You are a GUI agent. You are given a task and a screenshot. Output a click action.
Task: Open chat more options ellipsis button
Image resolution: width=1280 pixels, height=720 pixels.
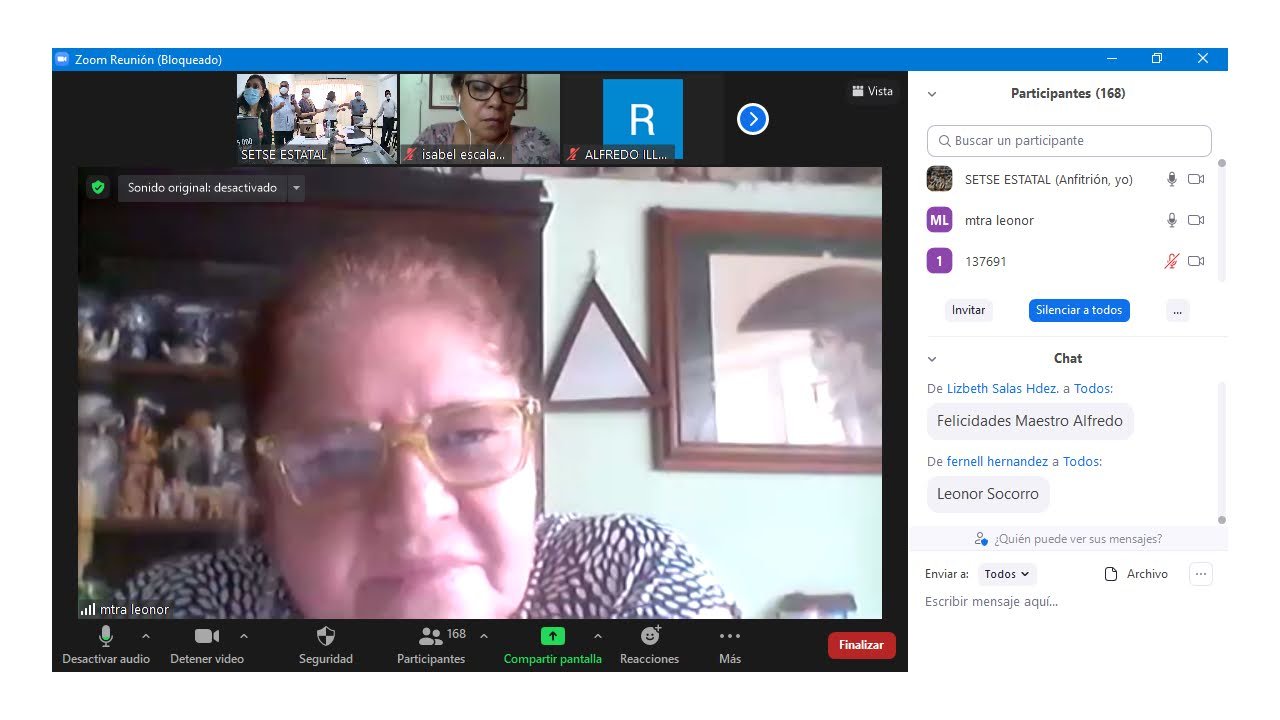[x=1201, y=574]
